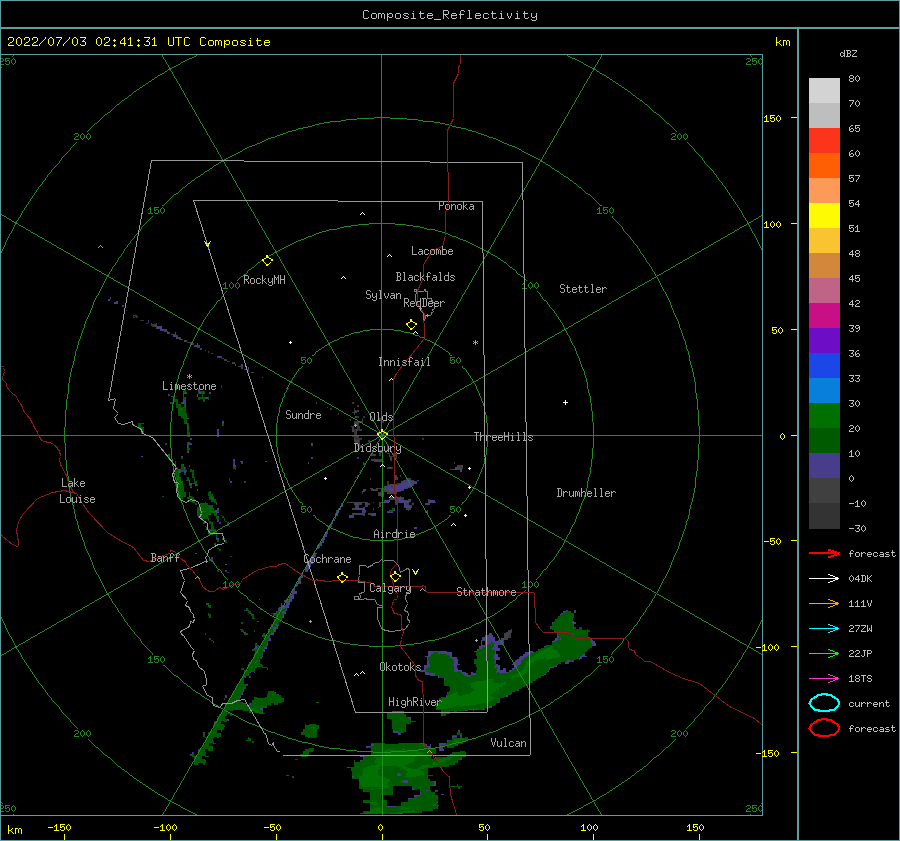
Task: Click the yellow diamond marker inside Calgary outline
Action: point(395,576)
